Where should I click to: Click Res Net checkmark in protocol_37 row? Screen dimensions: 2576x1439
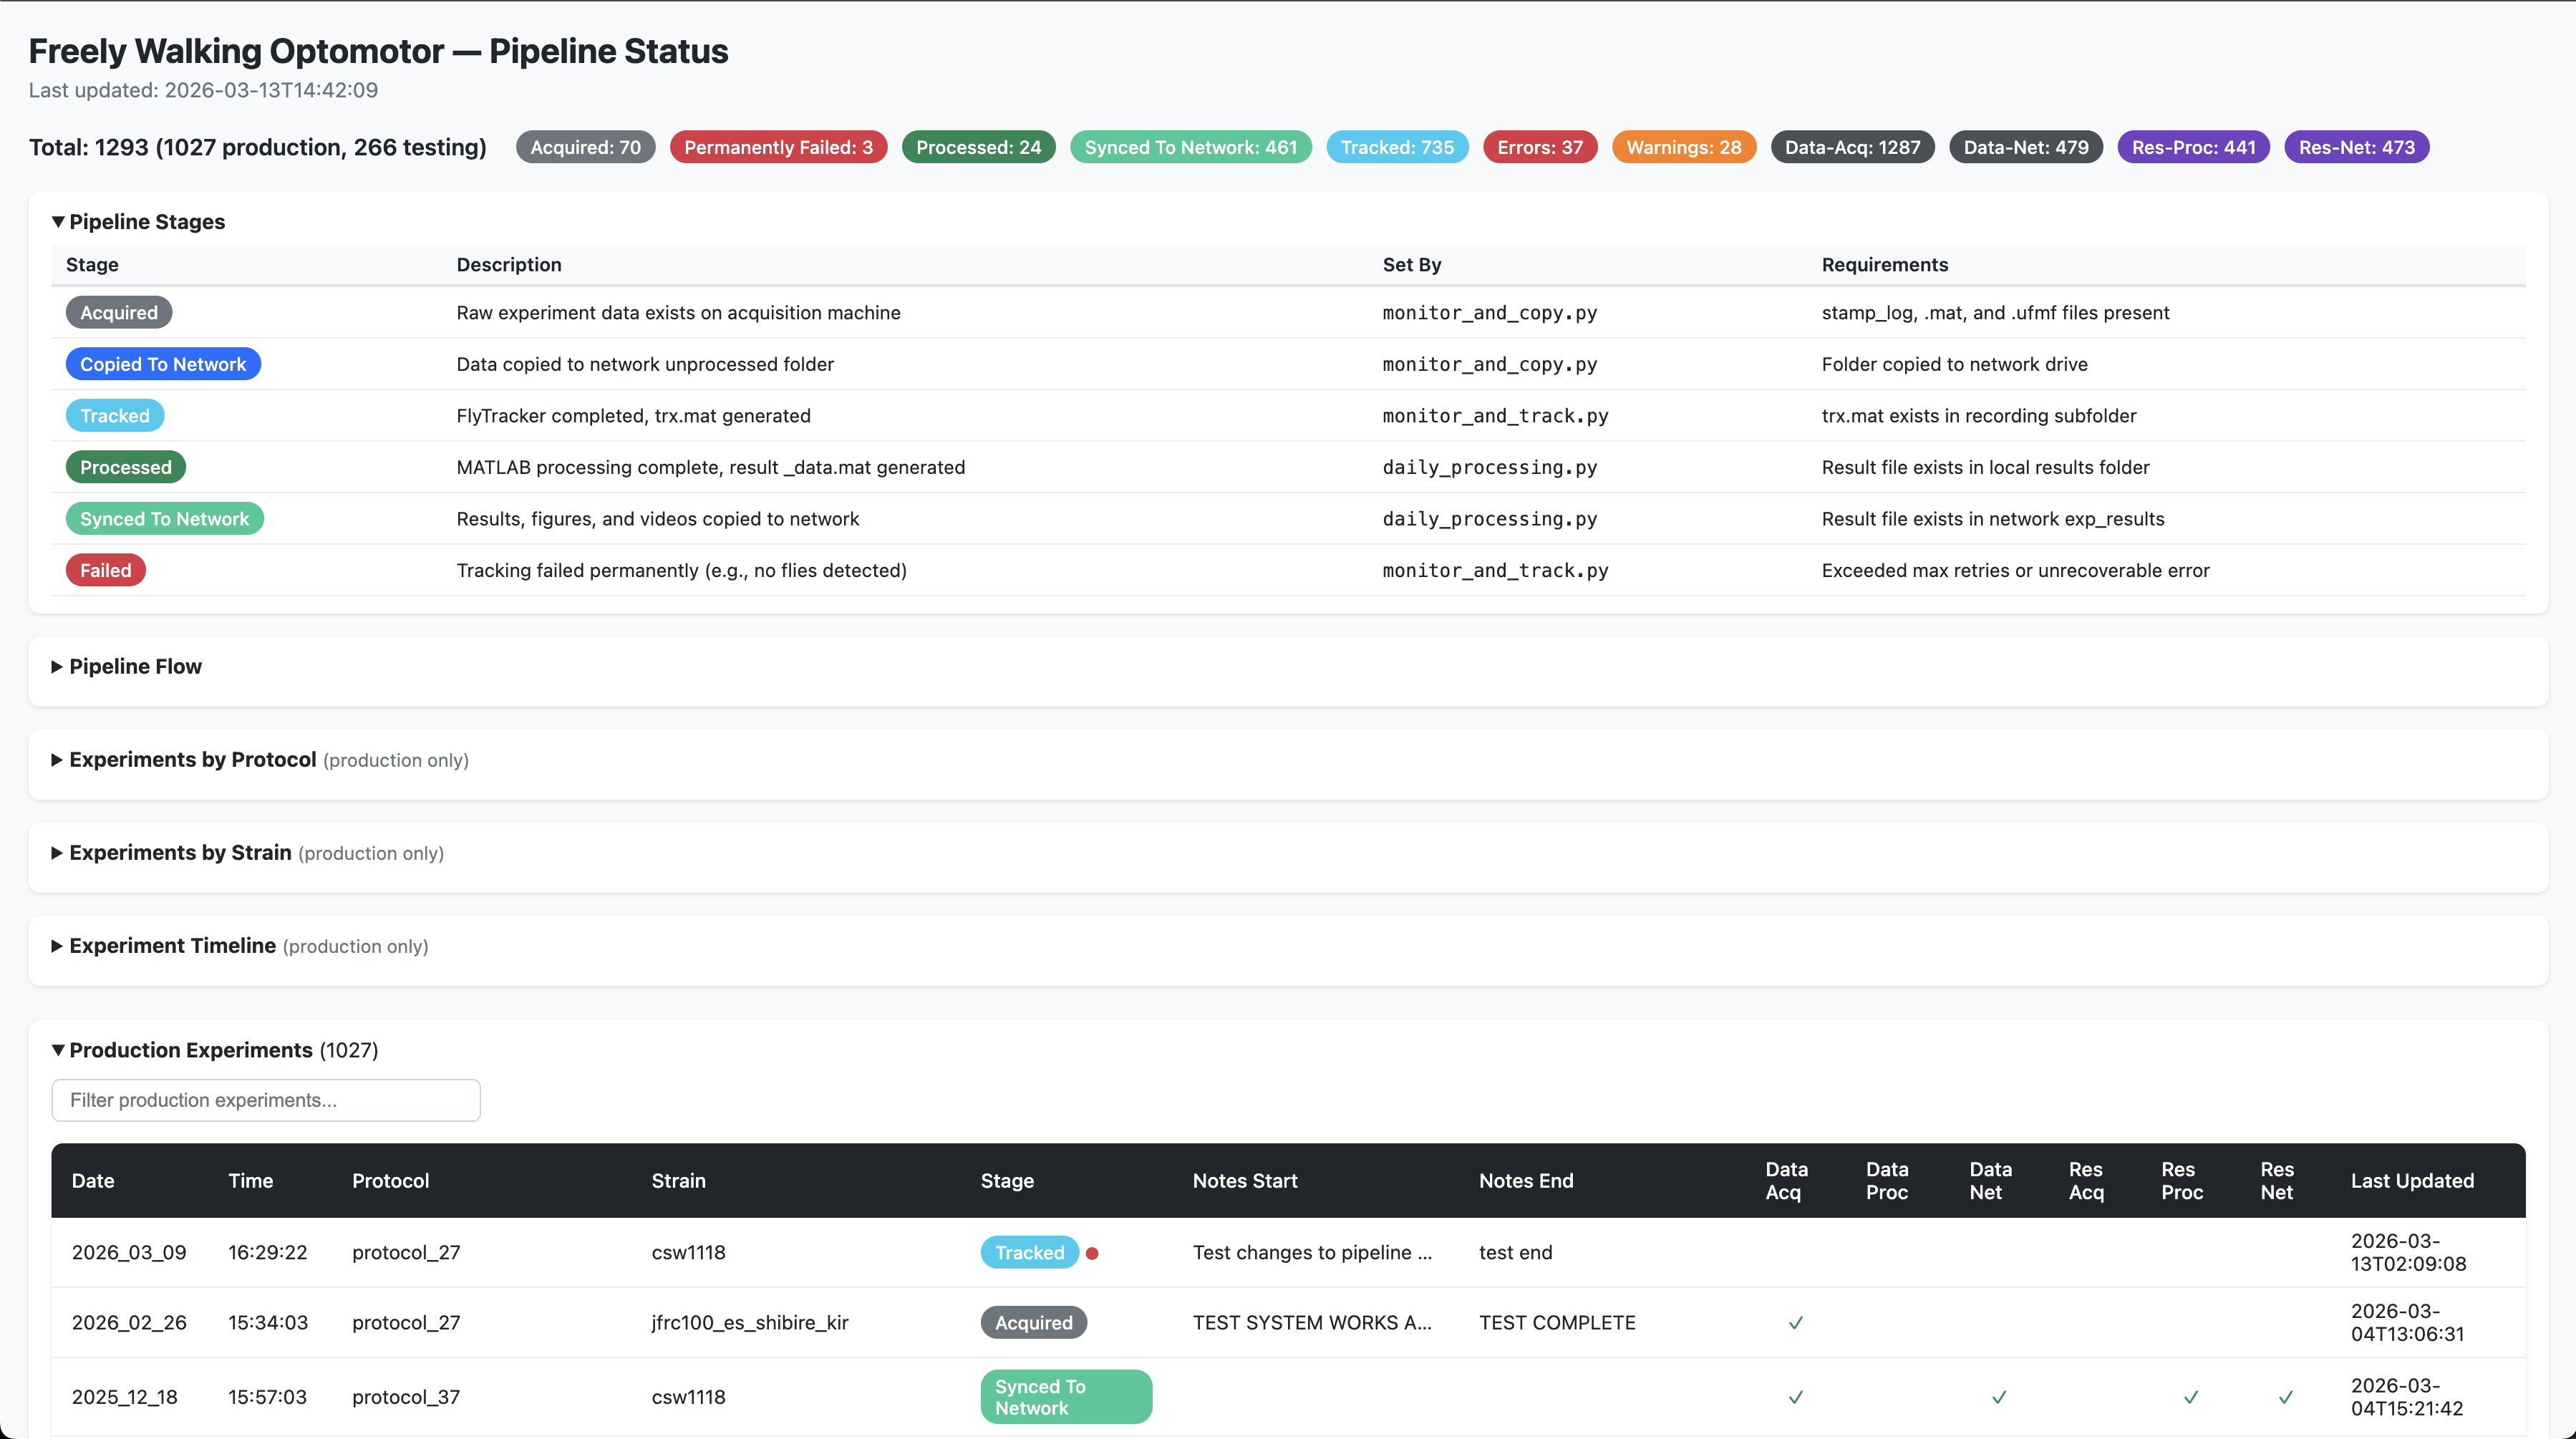pos(2285,1397)
